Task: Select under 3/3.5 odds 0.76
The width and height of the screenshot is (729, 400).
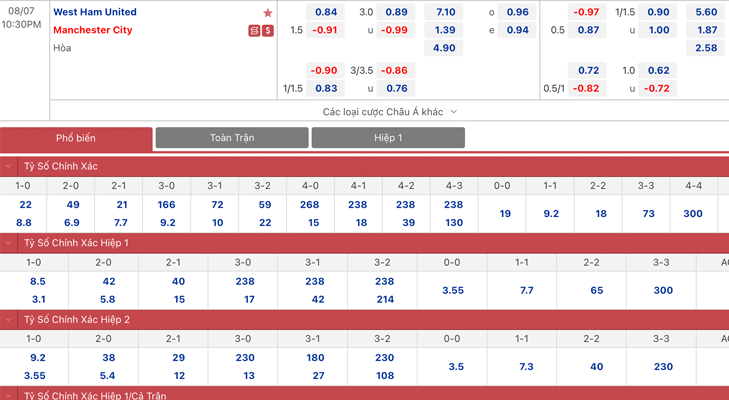Action: tap(396, 88)
